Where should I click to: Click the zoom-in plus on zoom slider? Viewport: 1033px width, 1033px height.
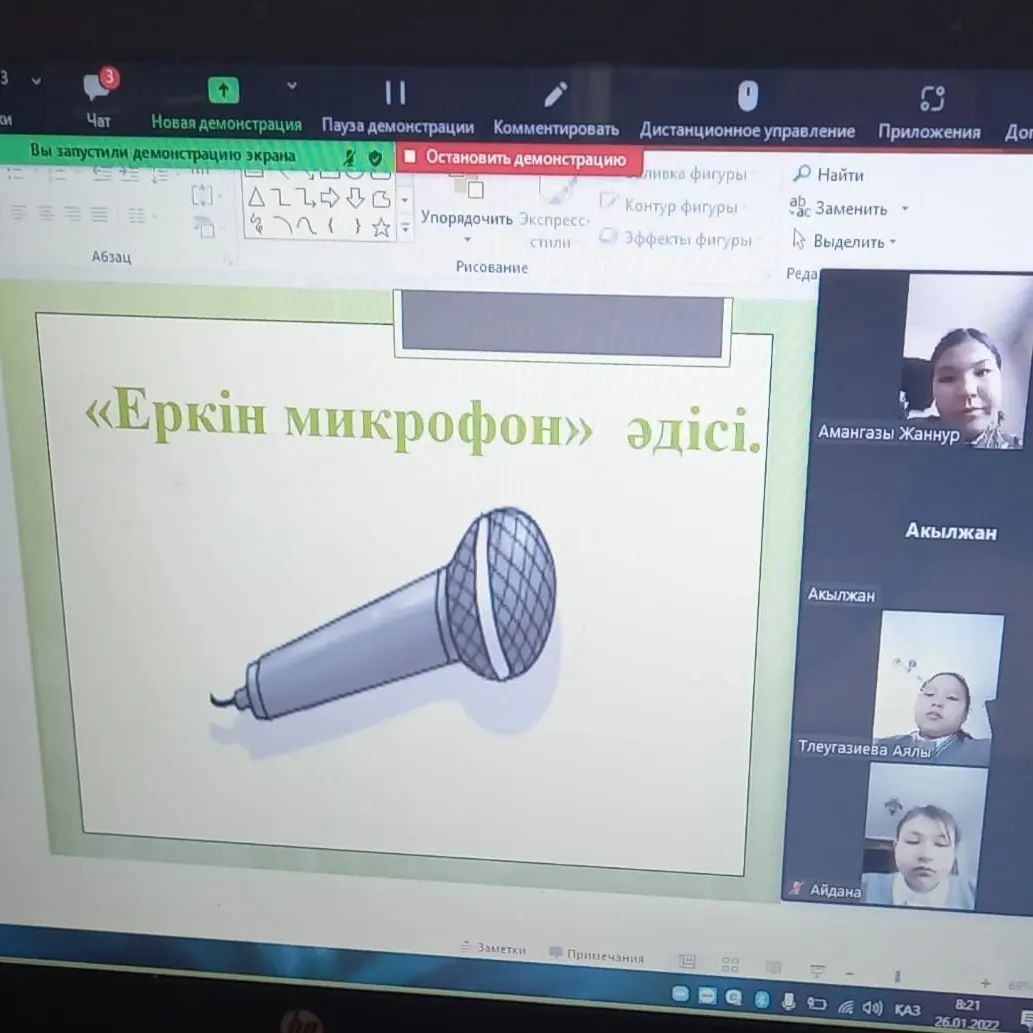[985, 983]
